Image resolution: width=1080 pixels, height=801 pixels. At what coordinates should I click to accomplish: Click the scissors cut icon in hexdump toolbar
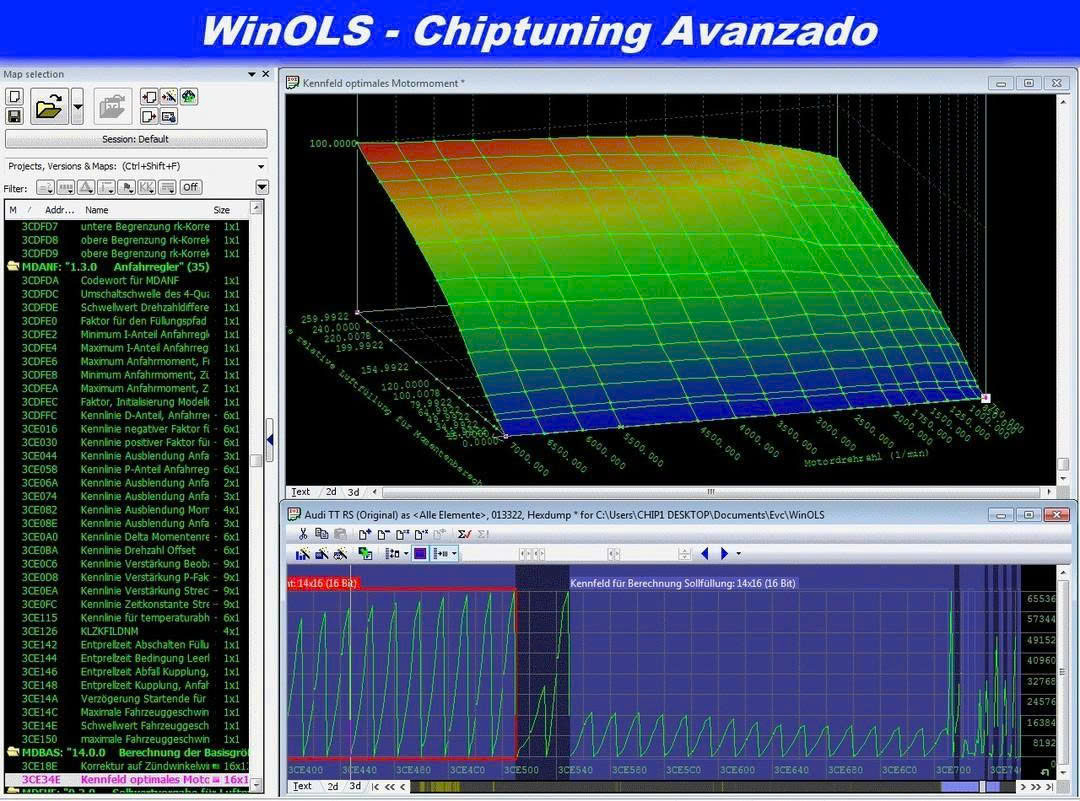303,534
